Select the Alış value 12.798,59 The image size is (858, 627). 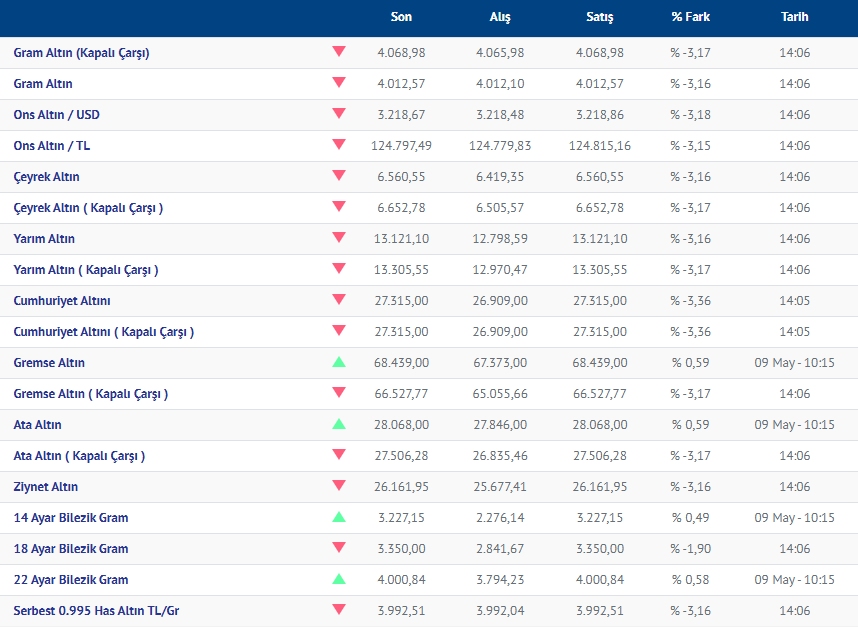coord(500,239)
